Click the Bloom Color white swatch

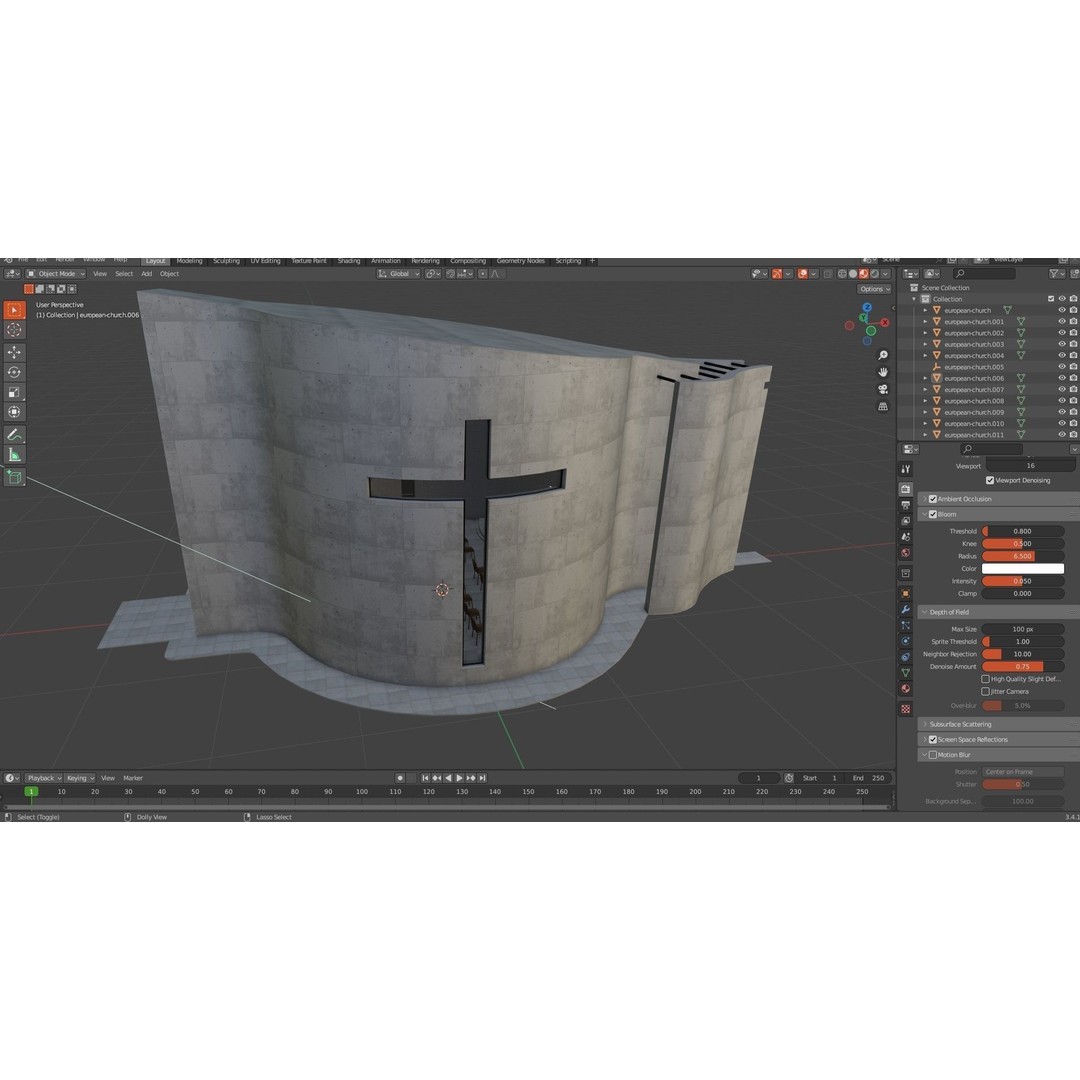coord(1023,569)
